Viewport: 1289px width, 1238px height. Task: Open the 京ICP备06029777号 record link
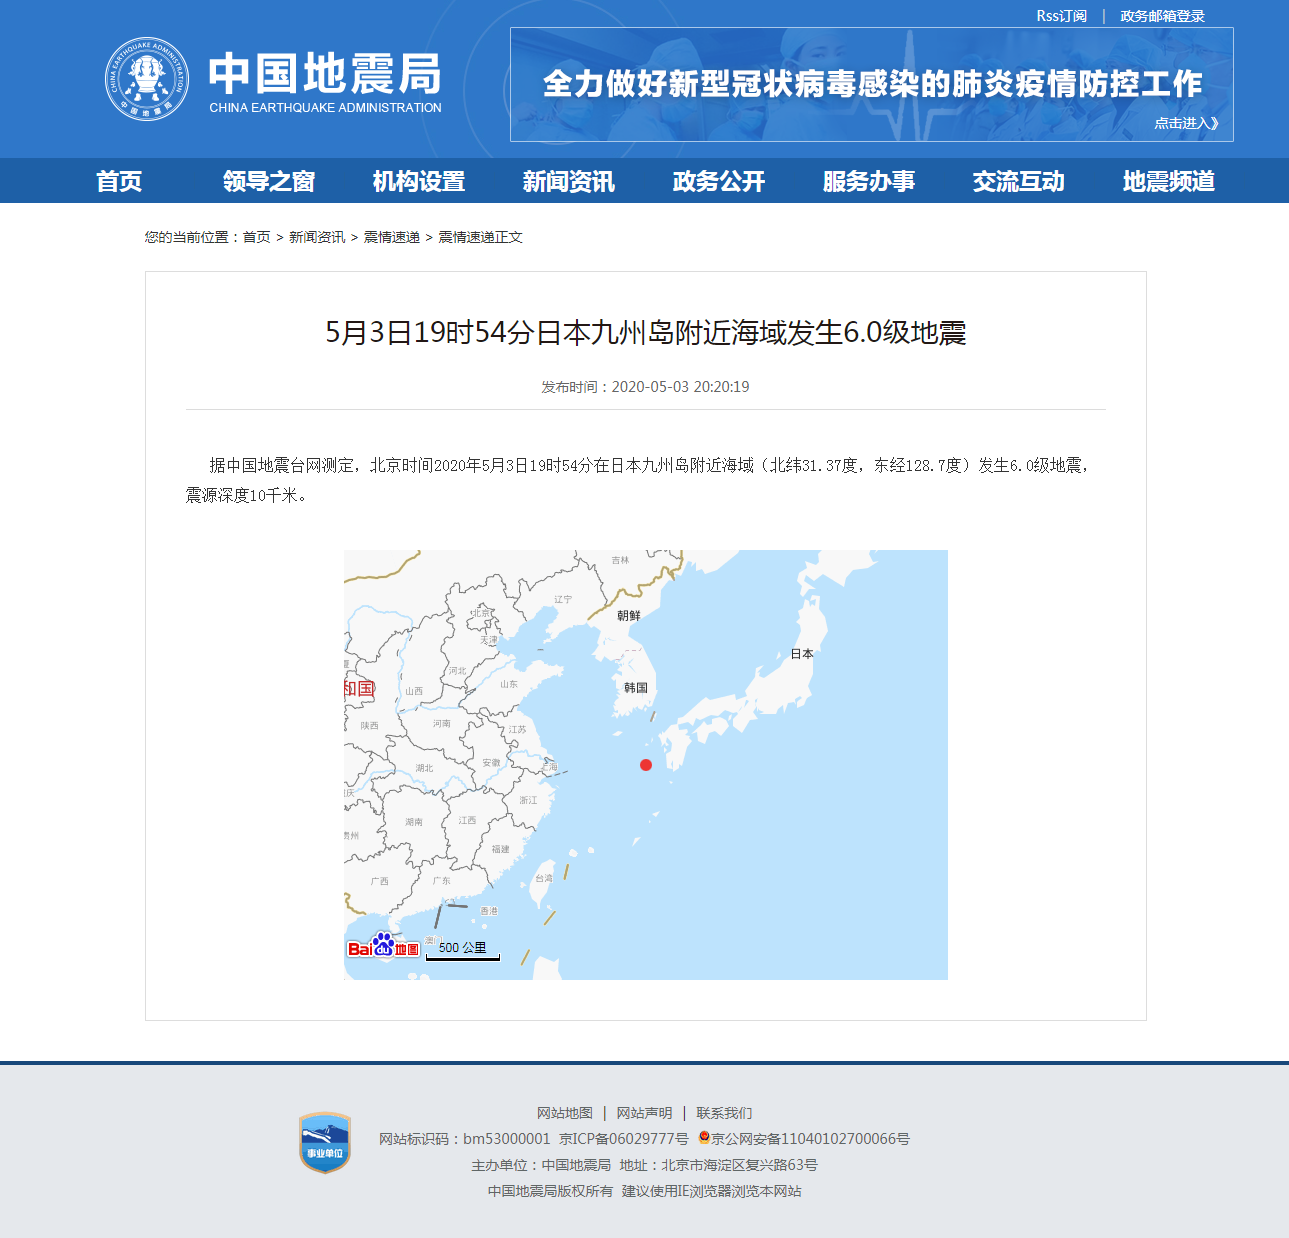point(622,1138)
